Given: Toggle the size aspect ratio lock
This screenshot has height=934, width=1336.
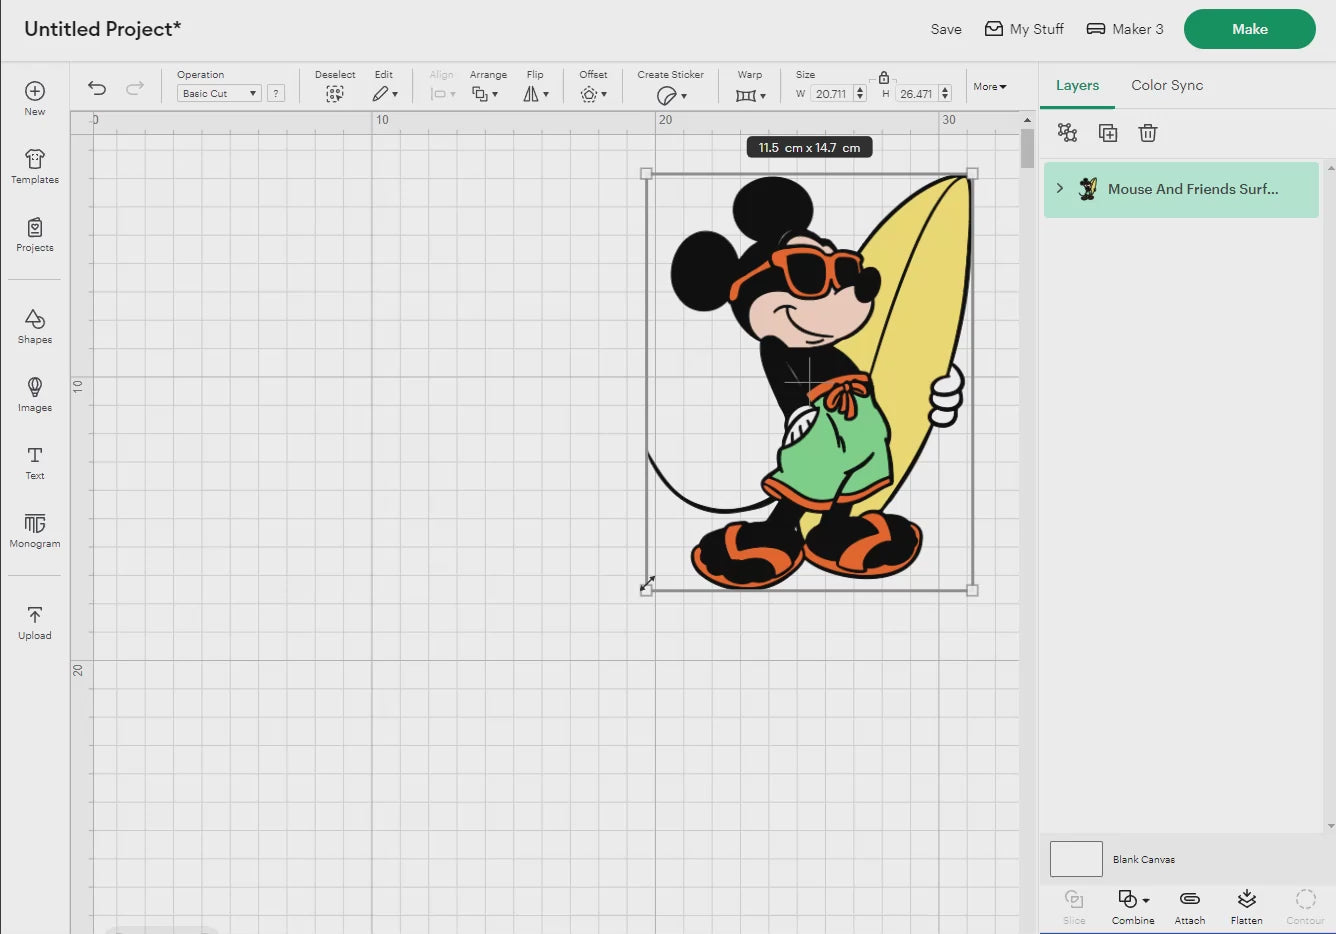Looking at the screenshot, I should click(884, 77).
